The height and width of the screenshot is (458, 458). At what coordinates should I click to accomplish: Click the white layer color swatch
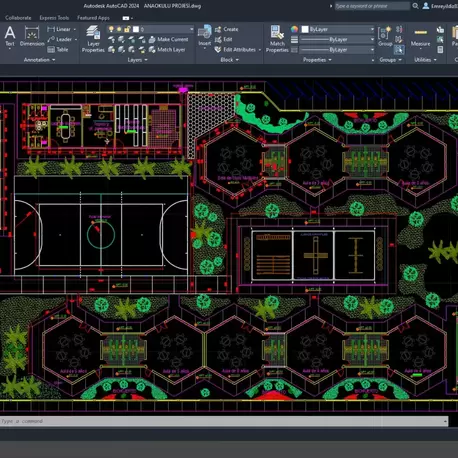tap(136, 29)
